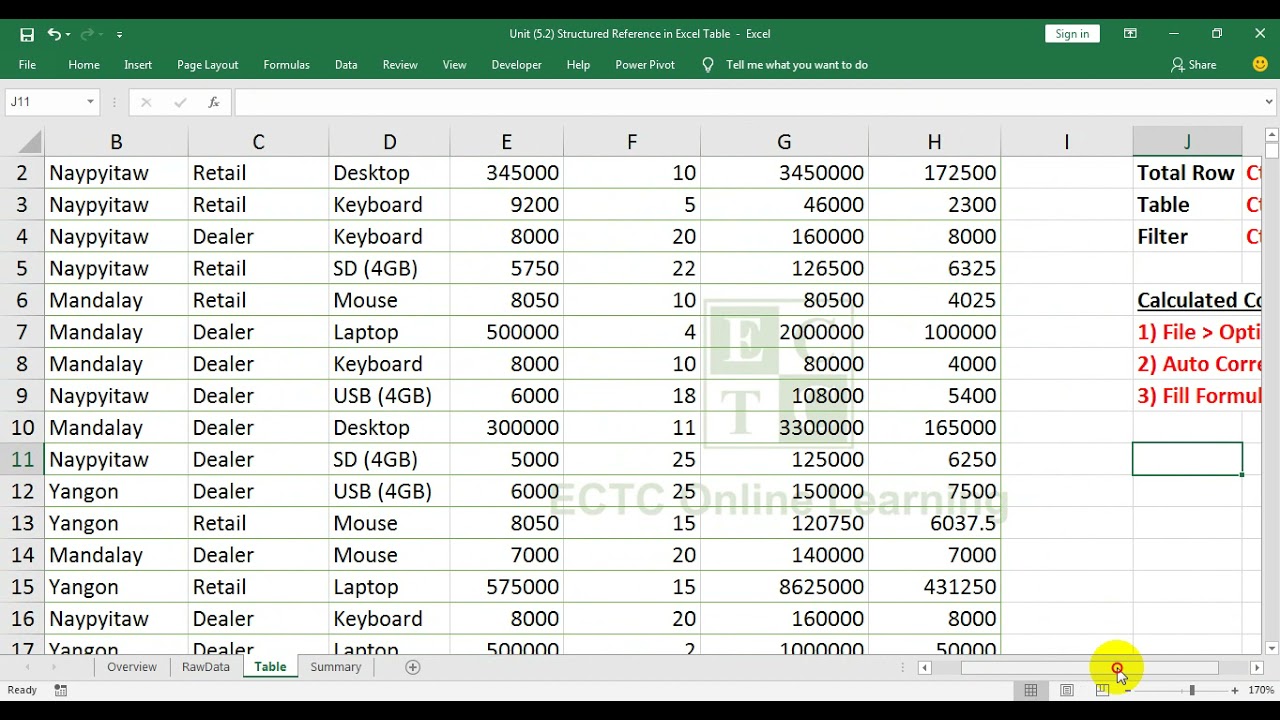Select column G header
Viewport: 1280px width, 720px height.
[784, 143]
